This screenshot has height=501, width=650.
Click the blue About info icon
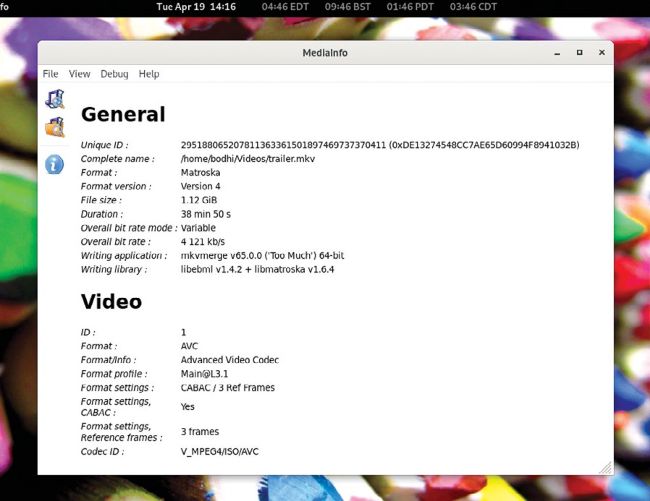pos(56,164)
